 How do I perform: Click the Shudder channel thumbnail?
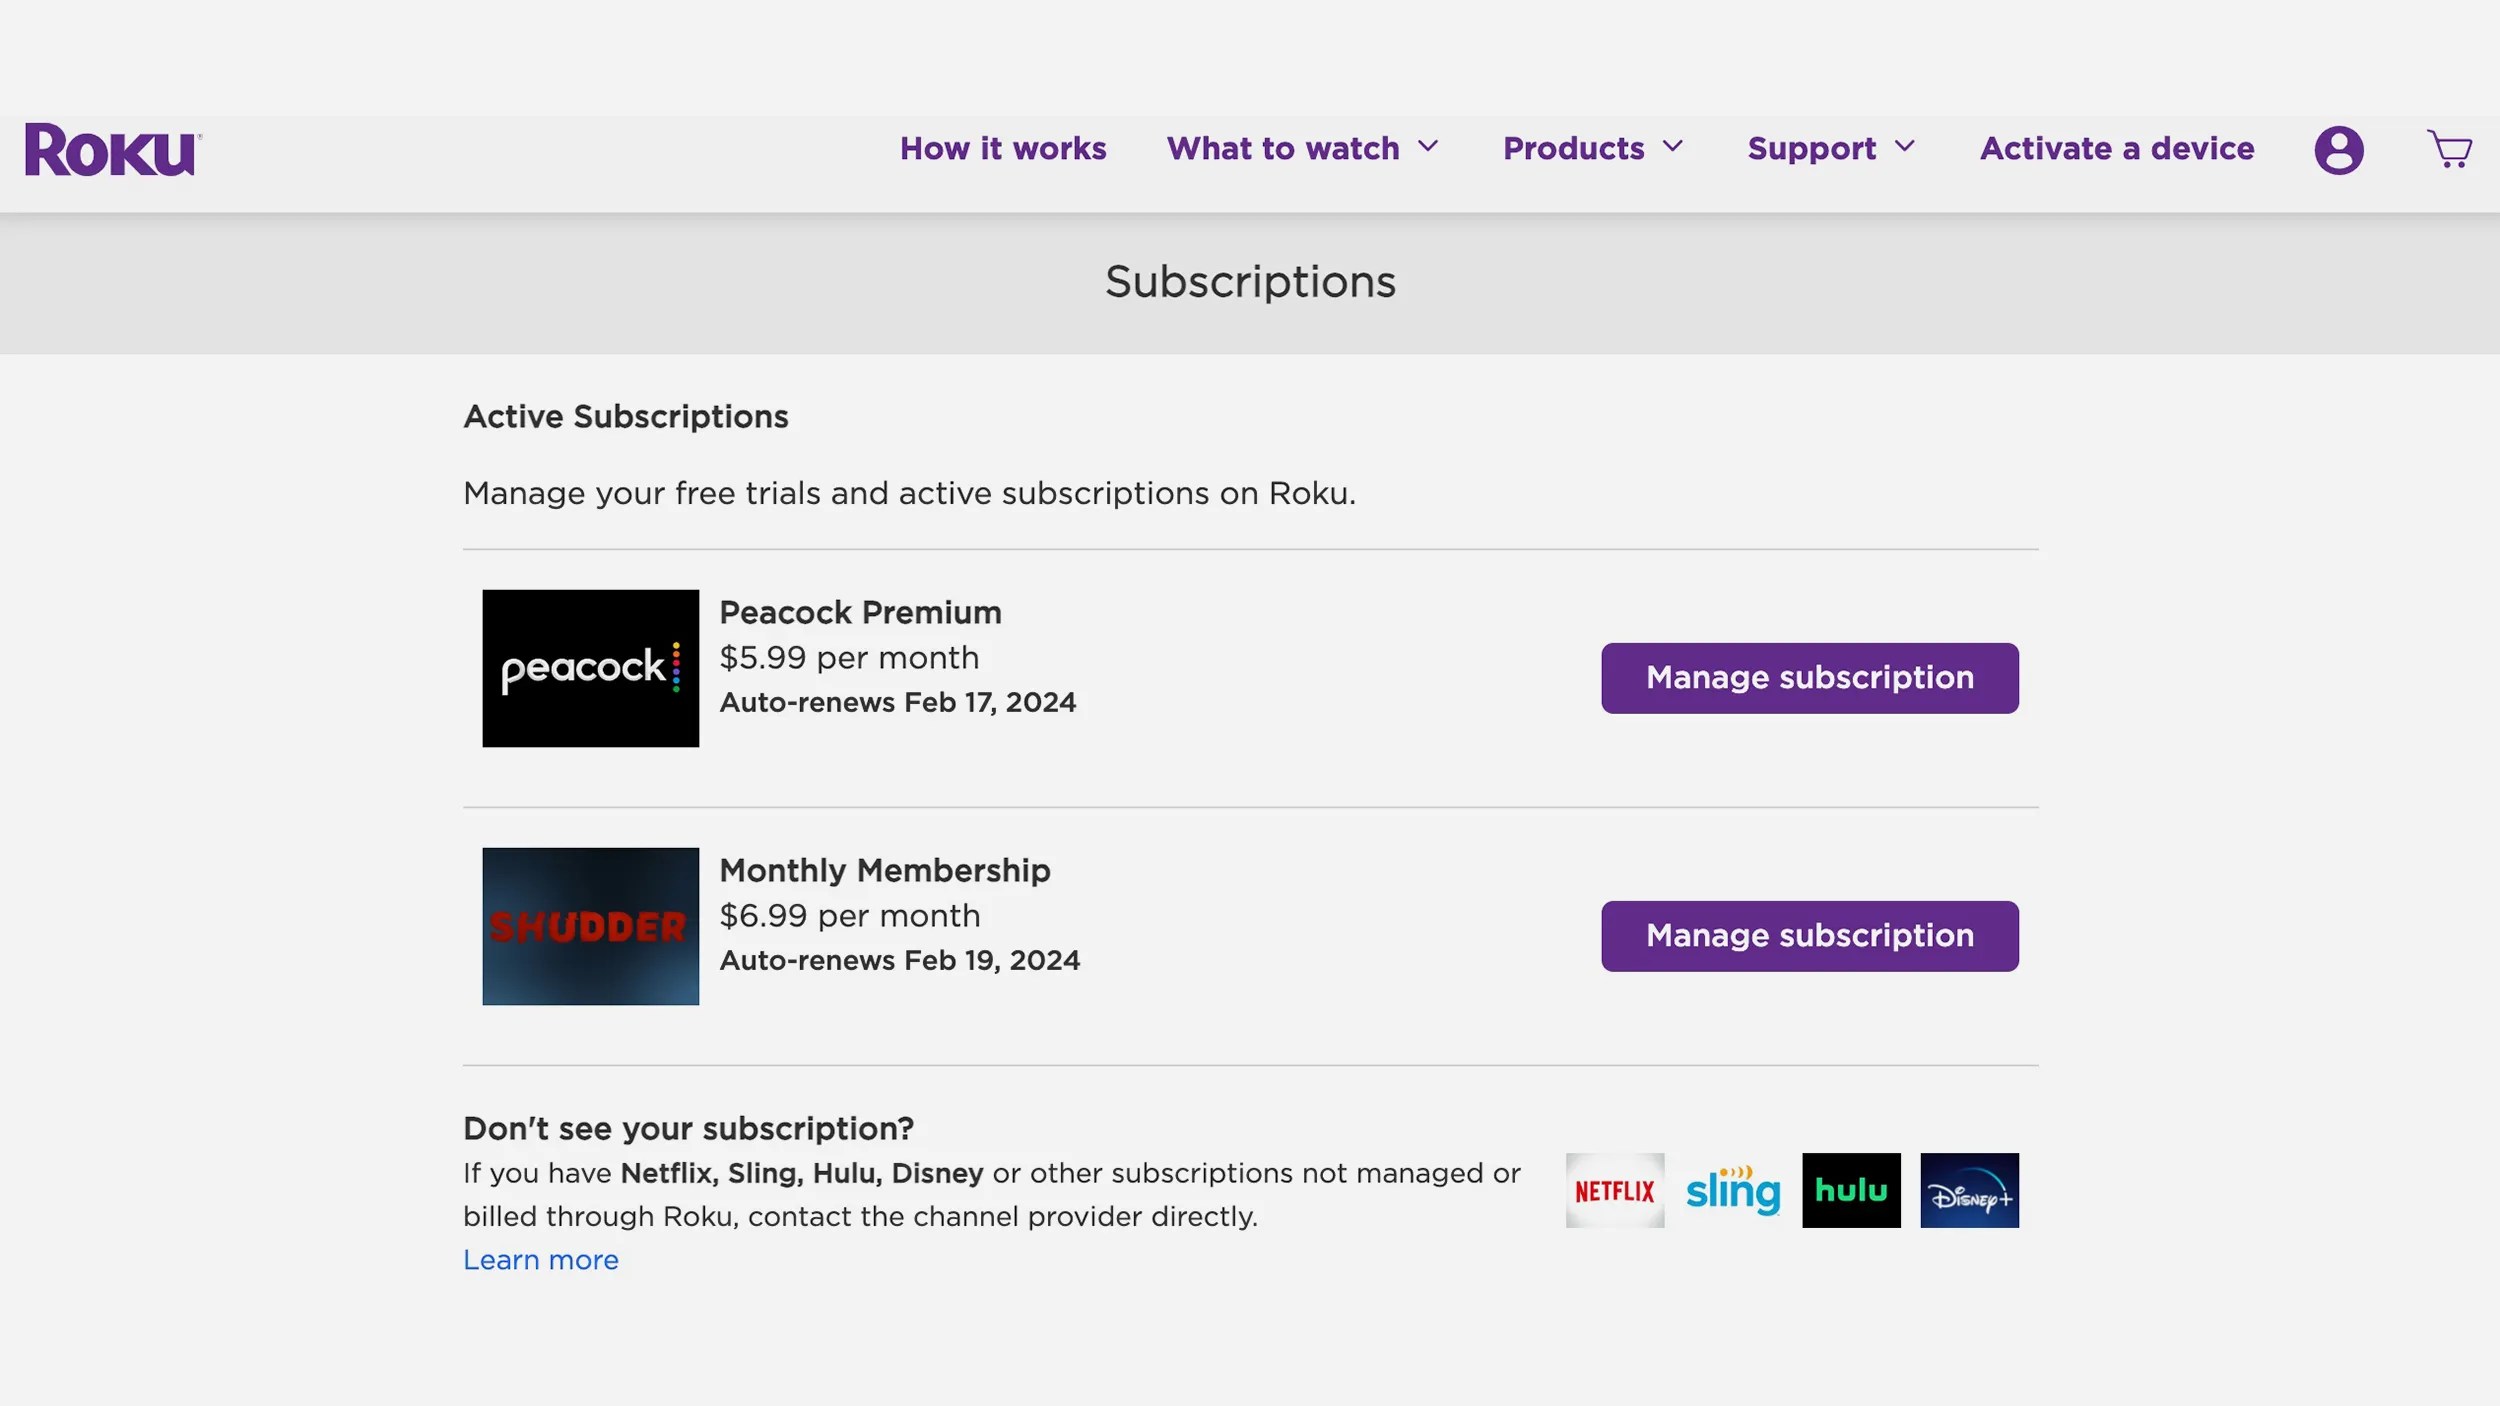[x=590, y=926]
